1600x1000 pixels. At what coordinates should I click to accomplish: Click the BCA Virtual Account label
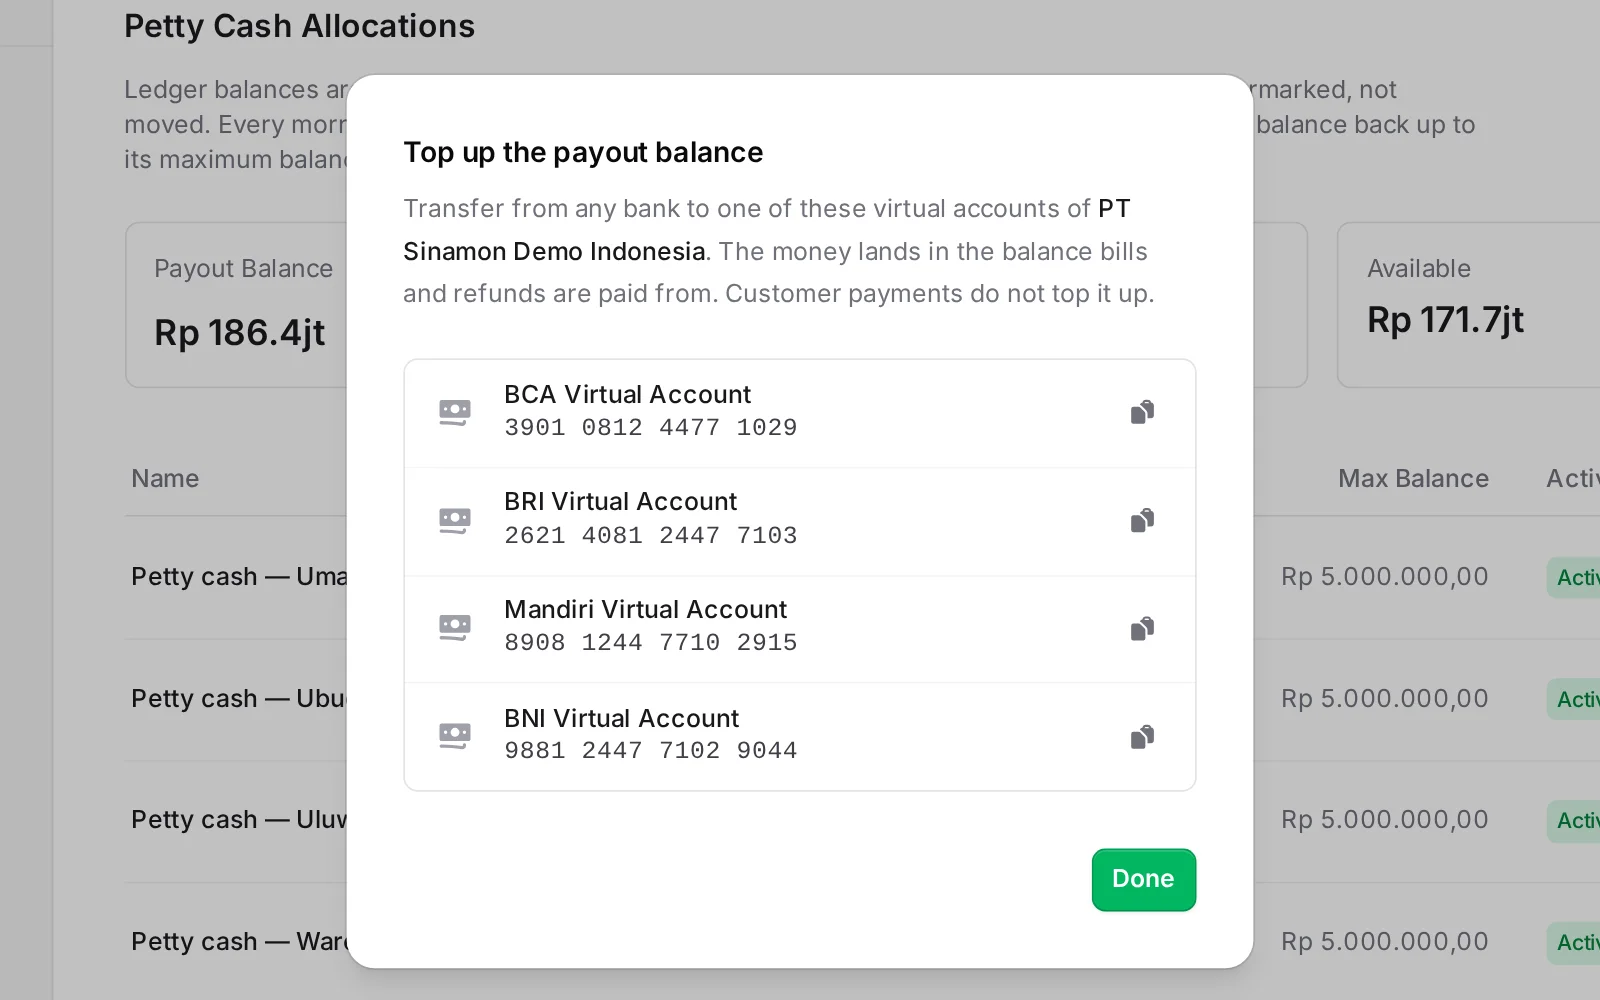click(627, 395)
